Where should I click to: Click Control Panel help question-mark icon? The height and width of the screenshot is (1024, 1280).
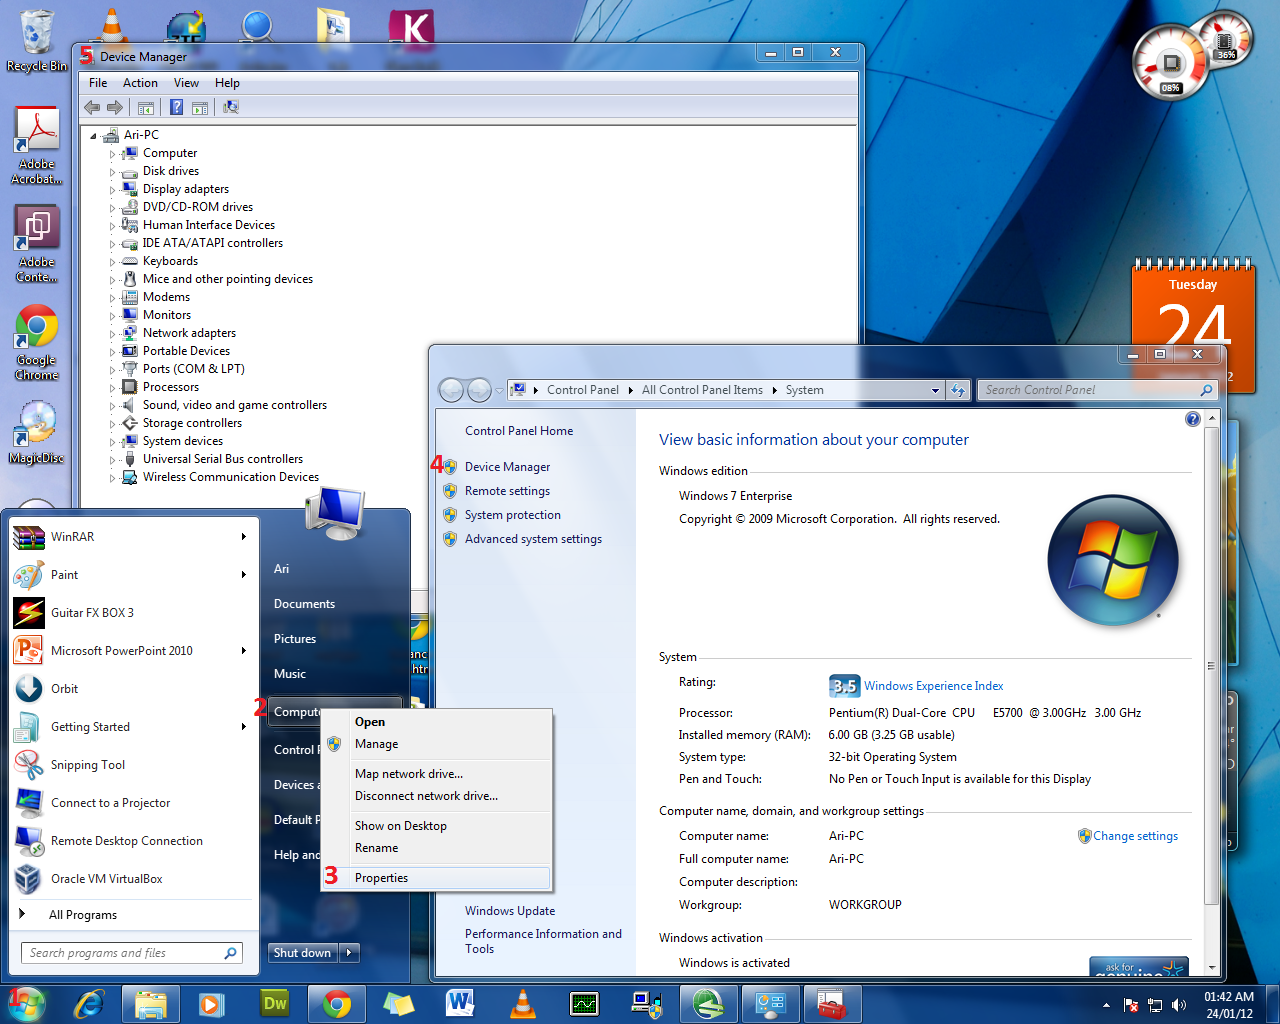tap(1192, 419)
